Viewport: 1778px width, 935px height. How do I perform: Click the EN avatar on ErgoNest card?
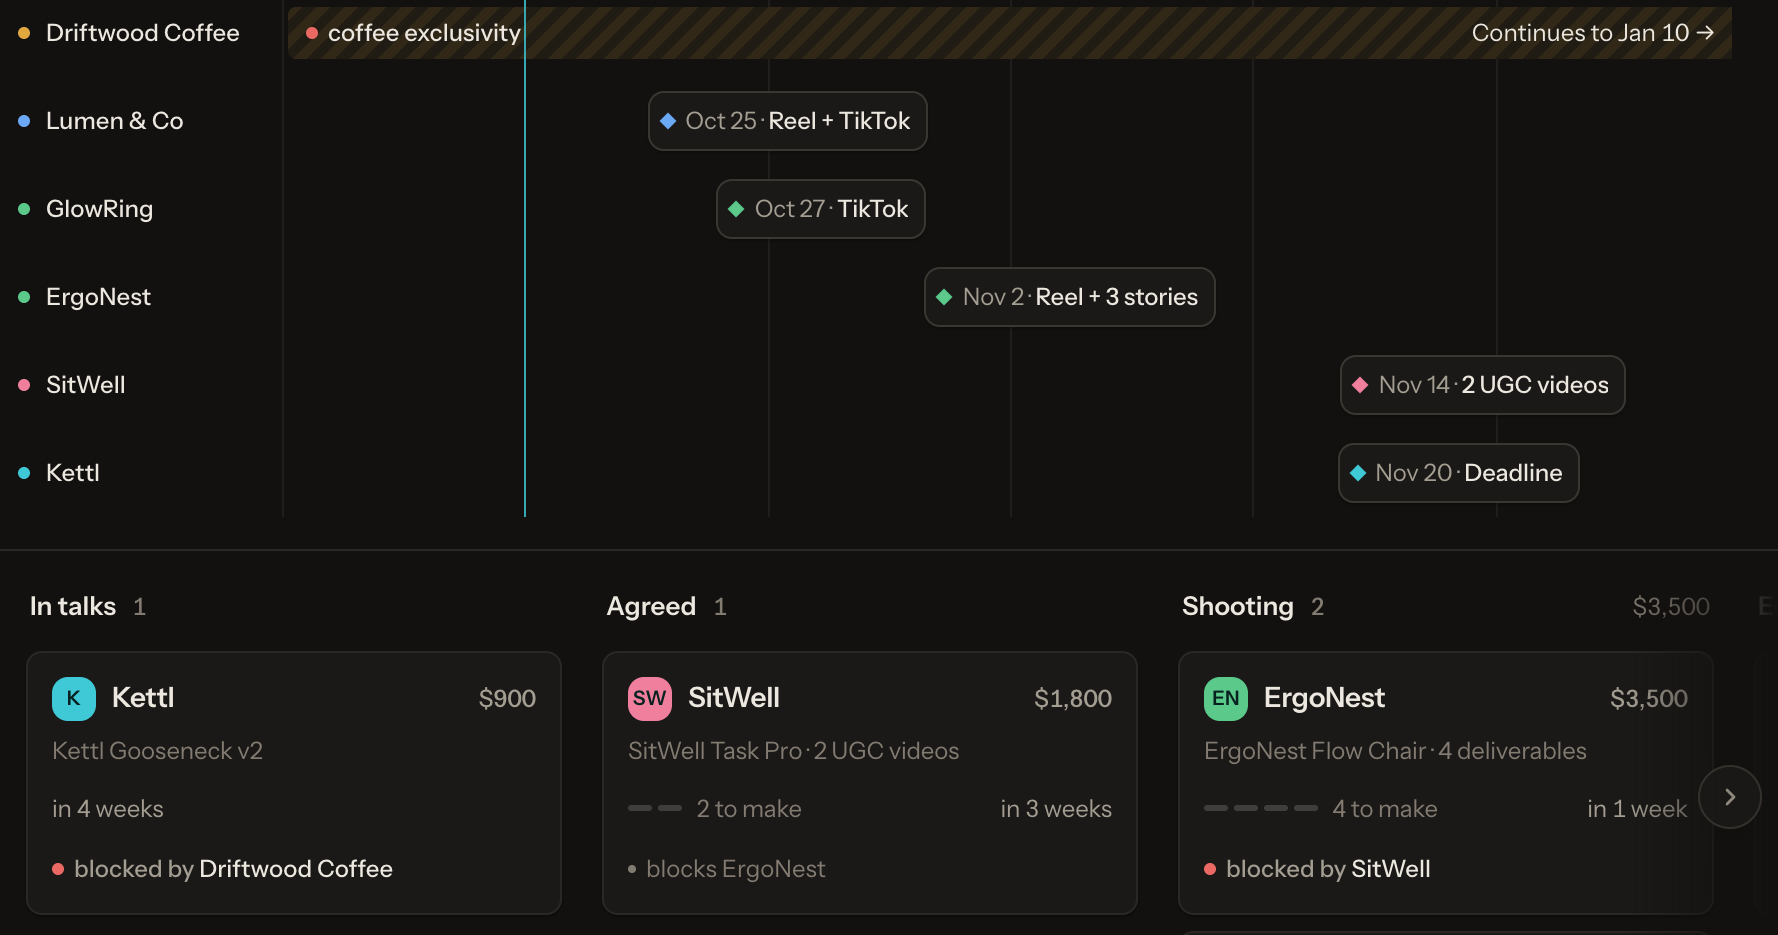[1226, 698]
